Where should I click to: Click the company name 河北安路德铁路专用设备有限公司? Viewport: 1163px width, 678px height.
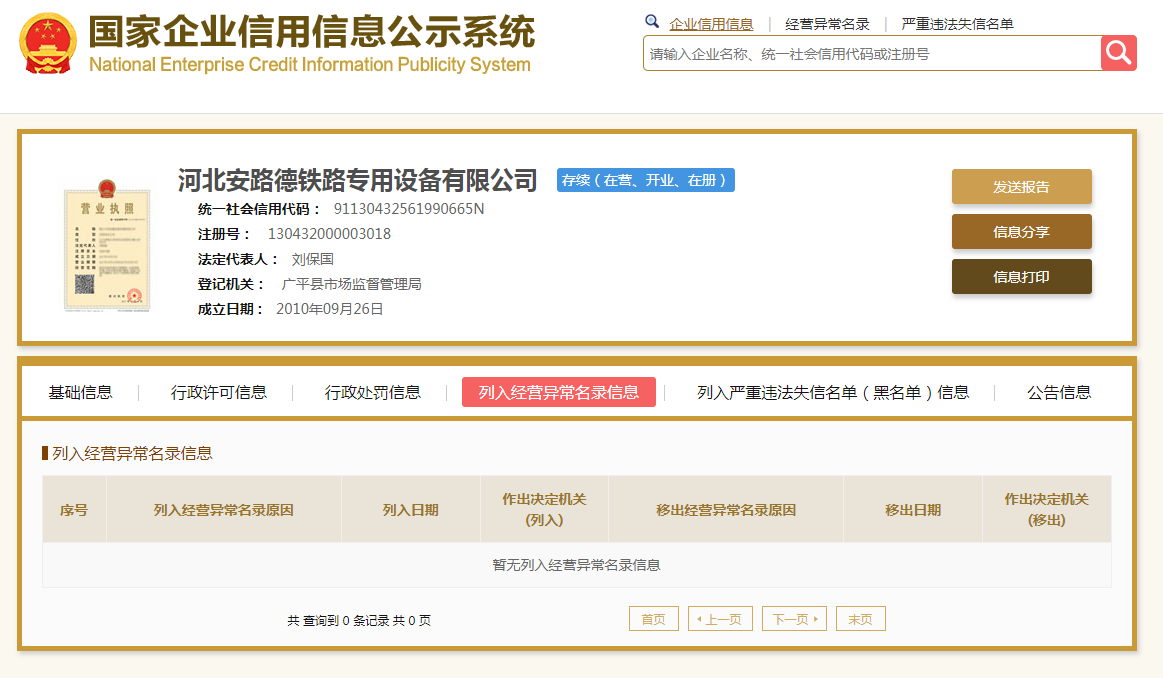click(x=358, y=180)
